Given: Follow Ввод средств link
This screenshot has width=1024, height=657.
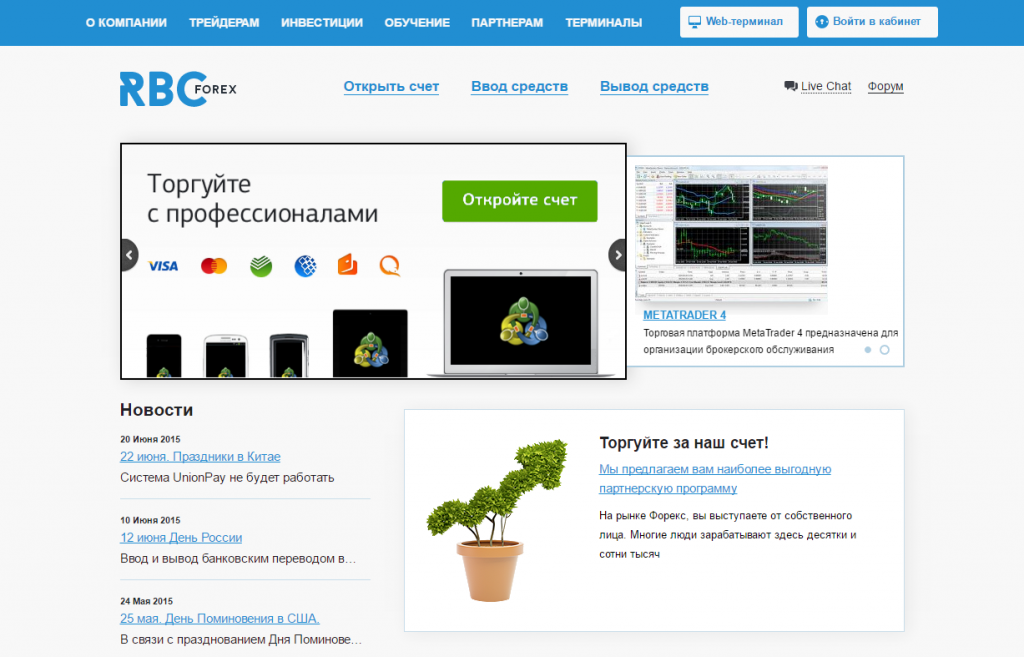Looking at the screenshot, I should pyautogui.click(x=520, y=86).
